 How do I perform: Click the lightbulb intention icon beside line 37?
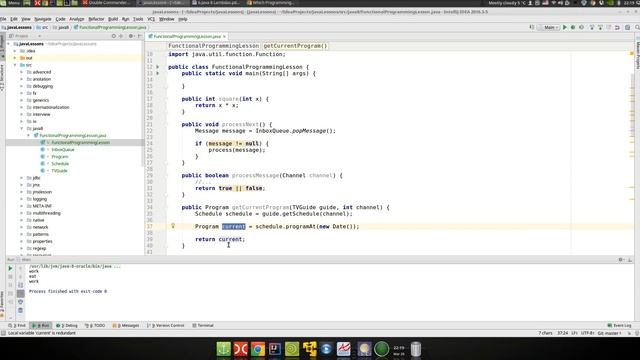173,226
